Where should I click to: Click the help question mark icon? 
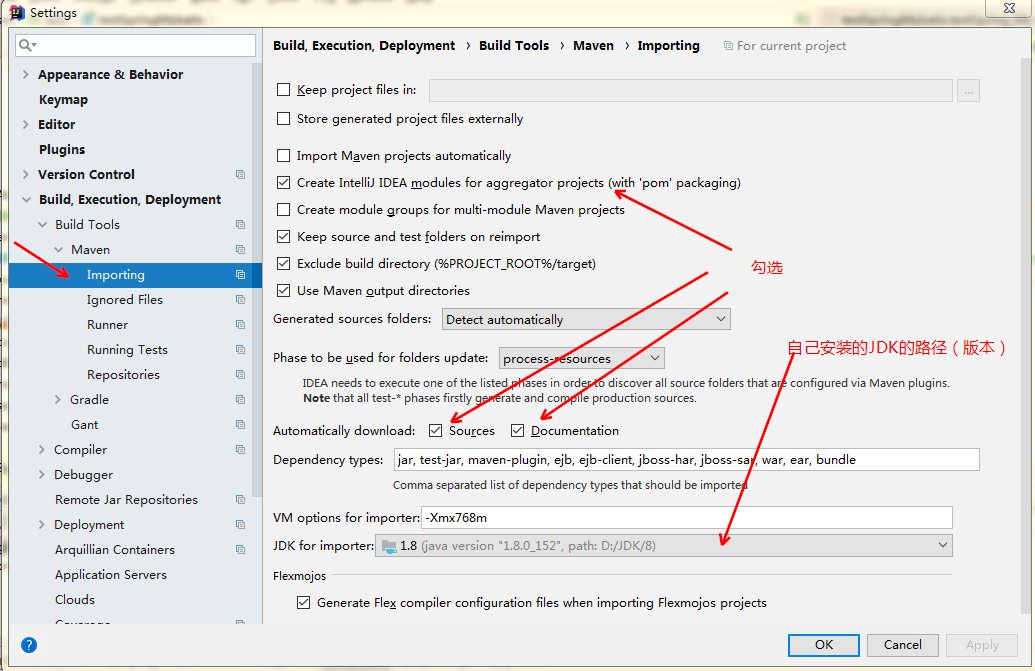(x=29, y=645)
